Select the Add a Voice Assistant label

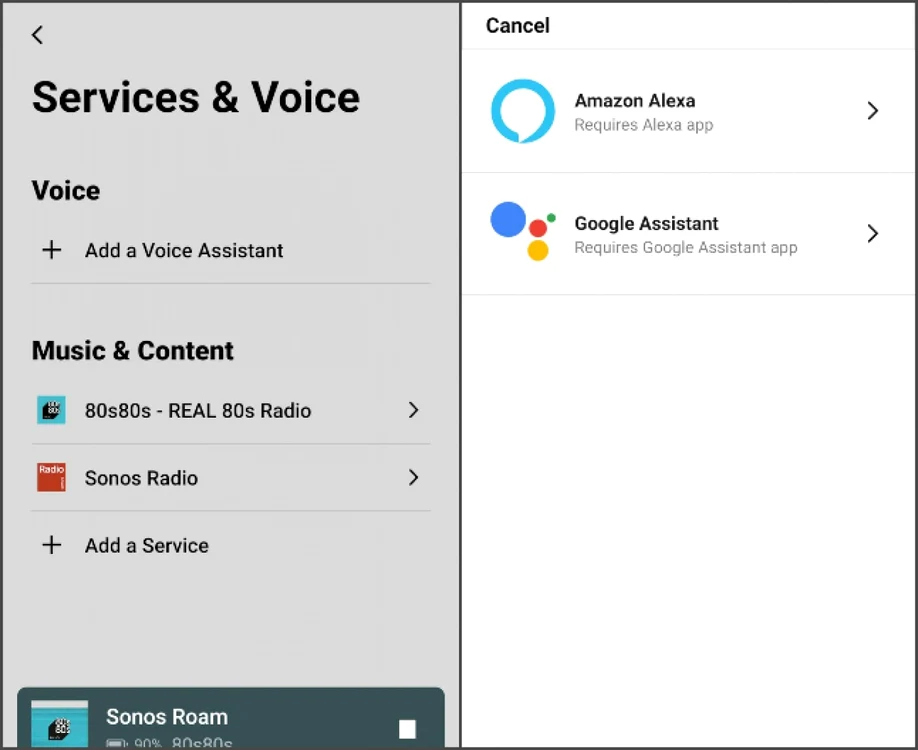point(184,250)
